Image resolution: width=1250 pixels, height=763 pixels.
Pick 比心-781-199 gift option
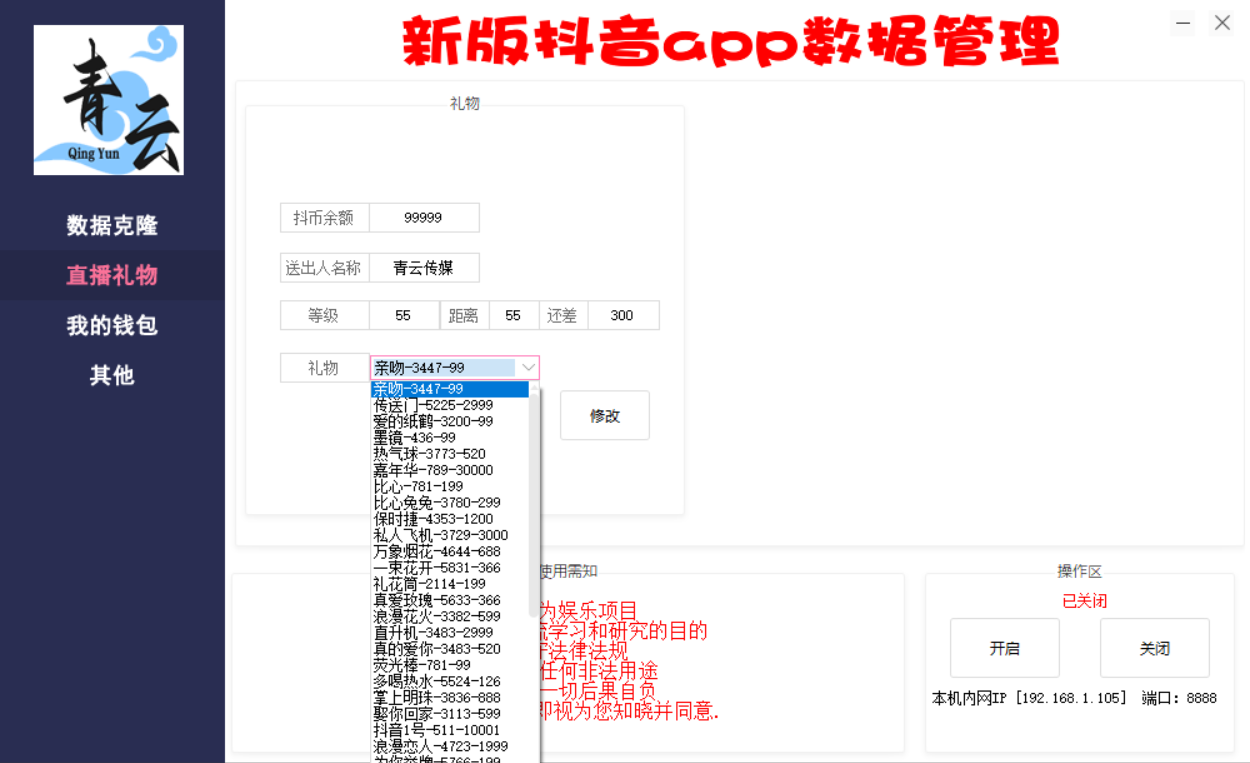(x=449, y=486)
